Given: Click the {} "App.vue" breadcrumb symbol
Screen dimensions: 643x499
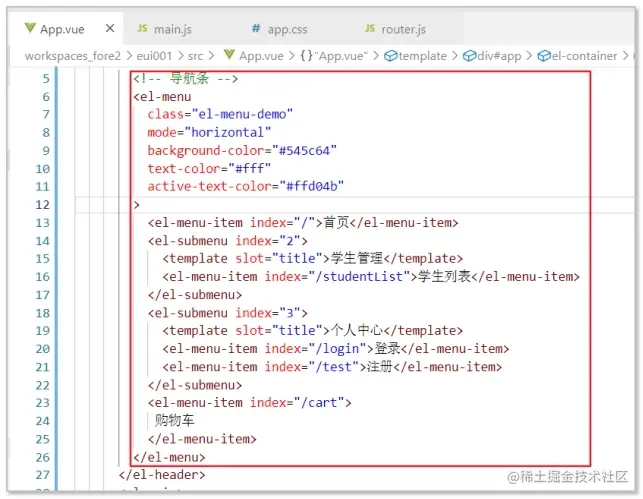Looking at the screenshot, I should [334, 55].
